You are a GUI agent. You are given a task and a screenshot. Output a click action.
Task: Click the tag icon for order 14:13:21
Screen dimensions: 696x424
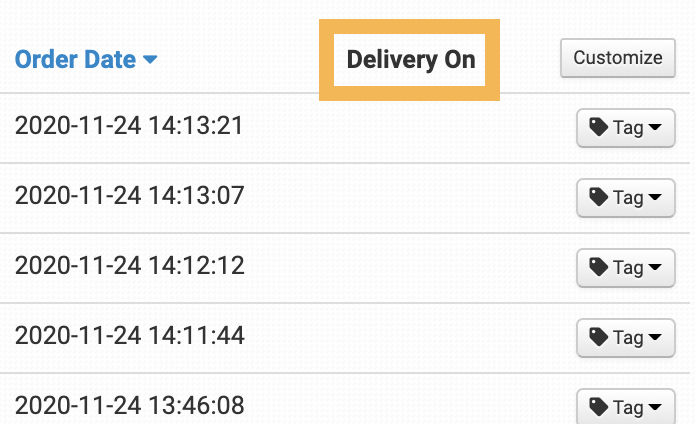pos(598,128)
